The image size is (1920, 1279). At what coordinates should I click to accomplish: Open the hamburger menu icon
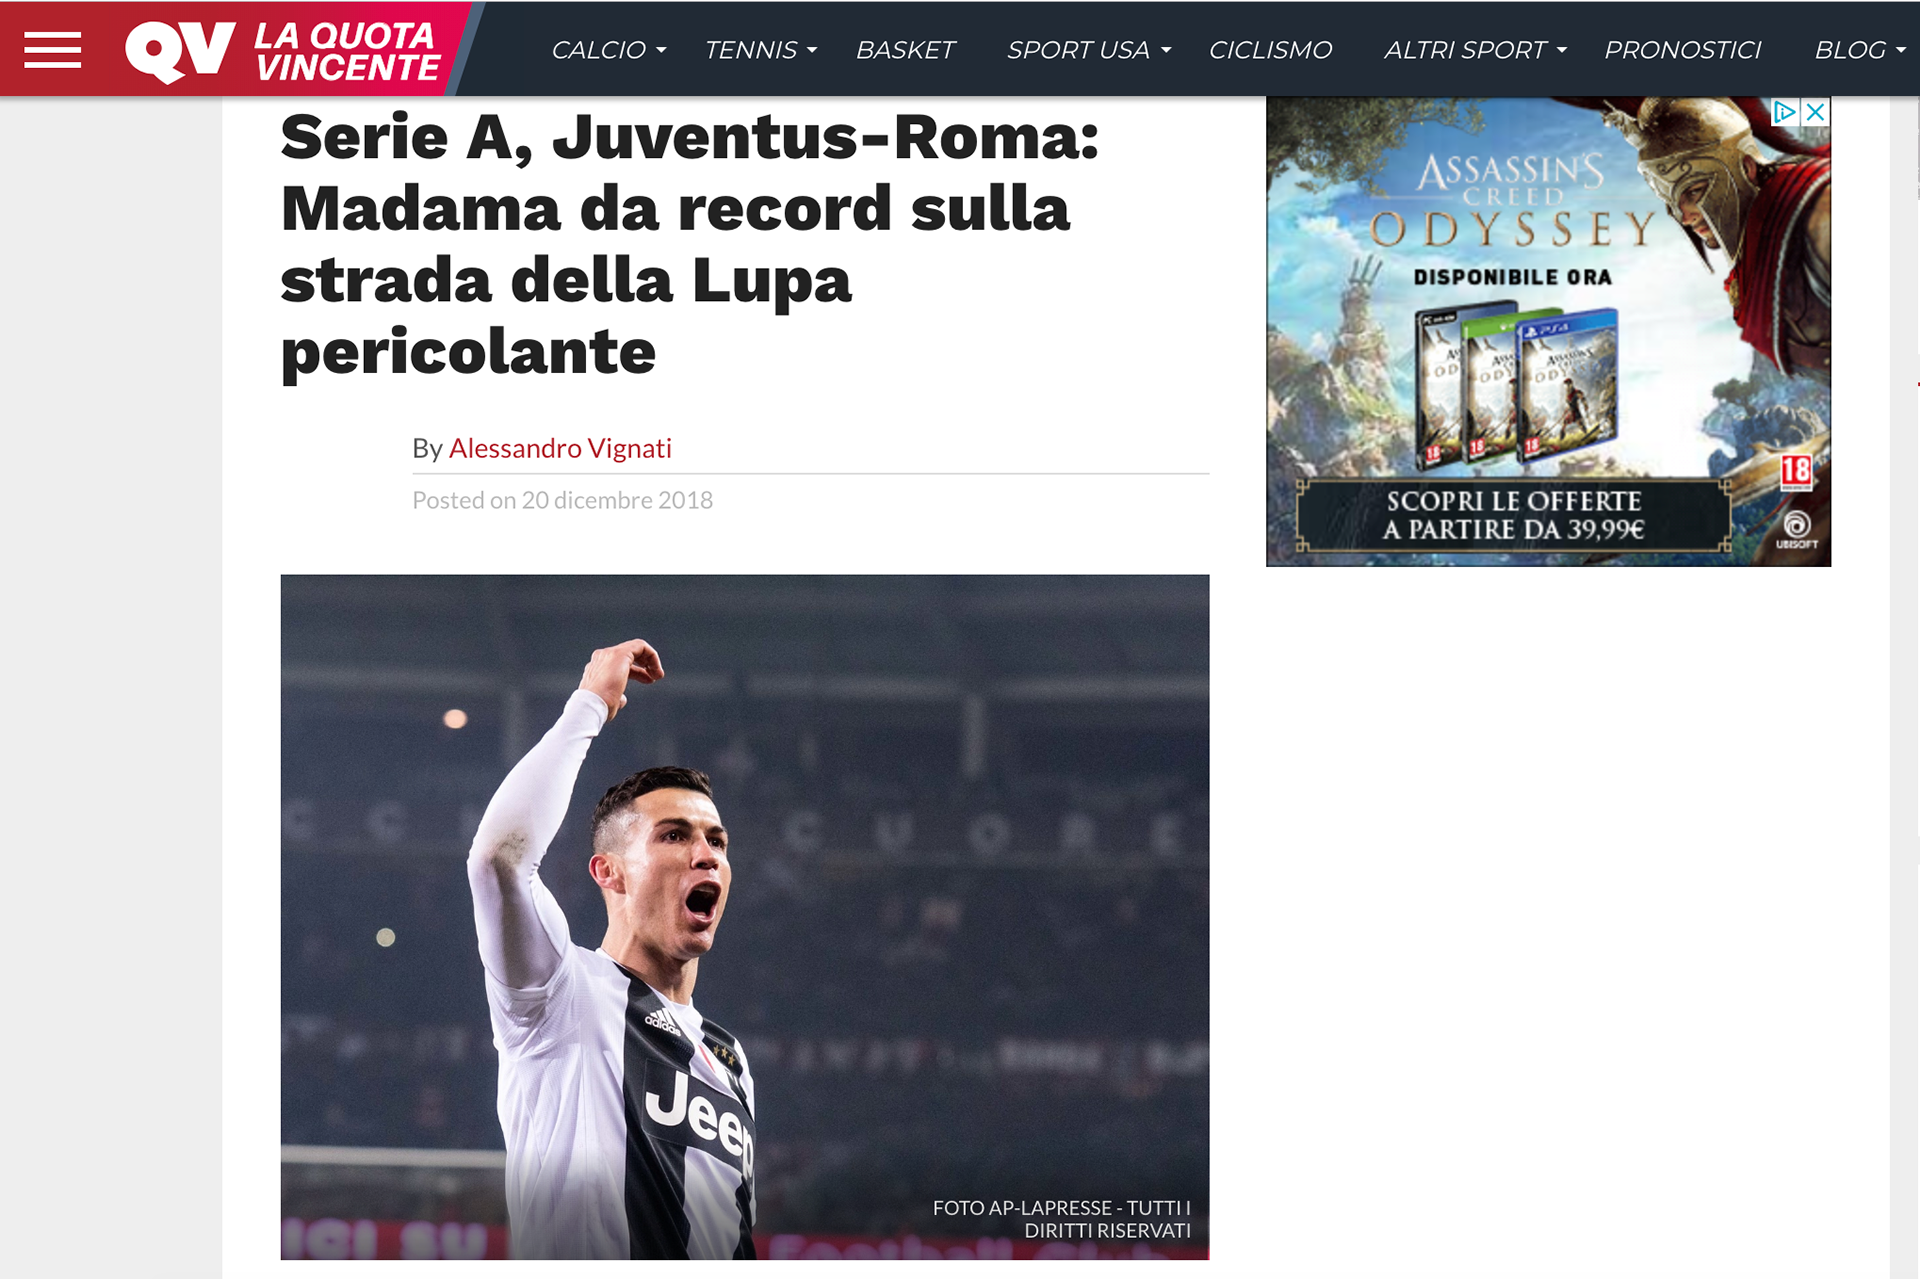(52, 50)
